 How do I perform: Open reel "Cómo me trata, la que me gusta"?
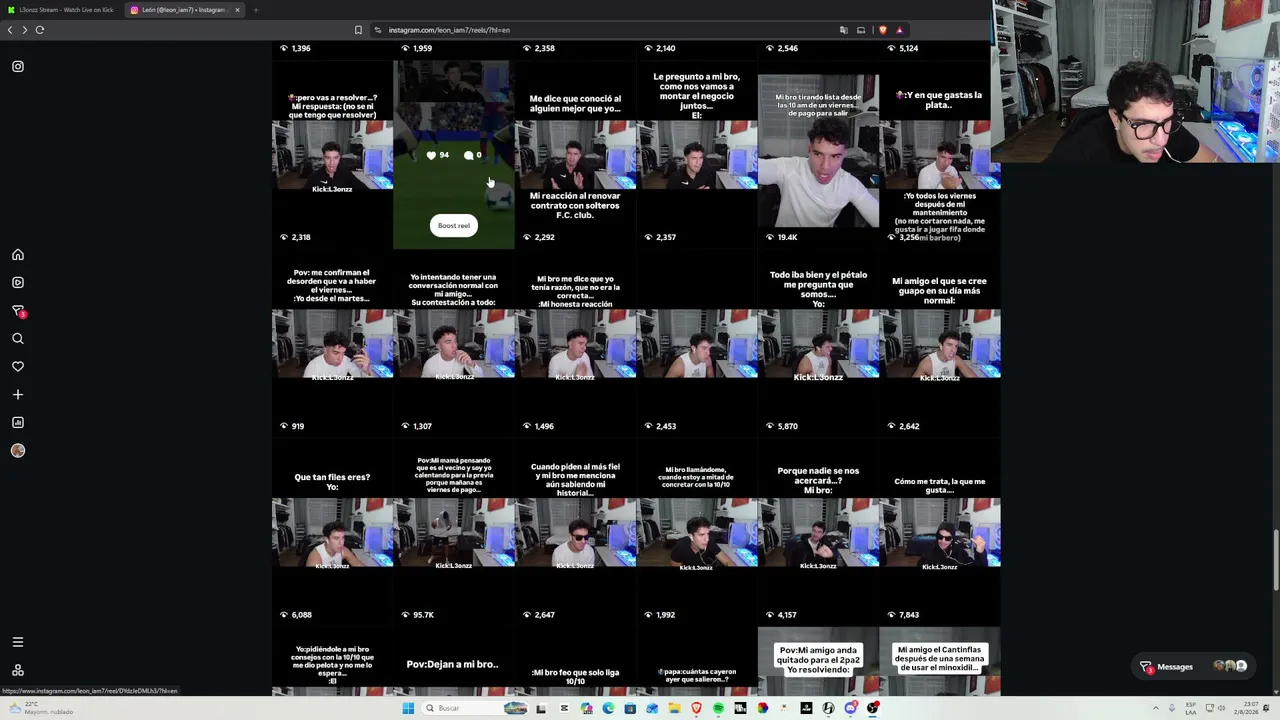click(940, 531)
